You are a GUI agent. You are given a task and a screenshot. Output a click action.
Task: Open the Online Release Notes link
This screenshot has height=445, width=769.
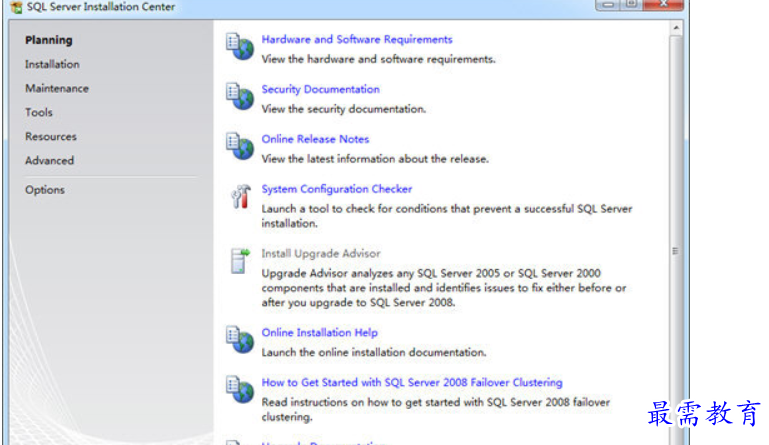[315, 139]
